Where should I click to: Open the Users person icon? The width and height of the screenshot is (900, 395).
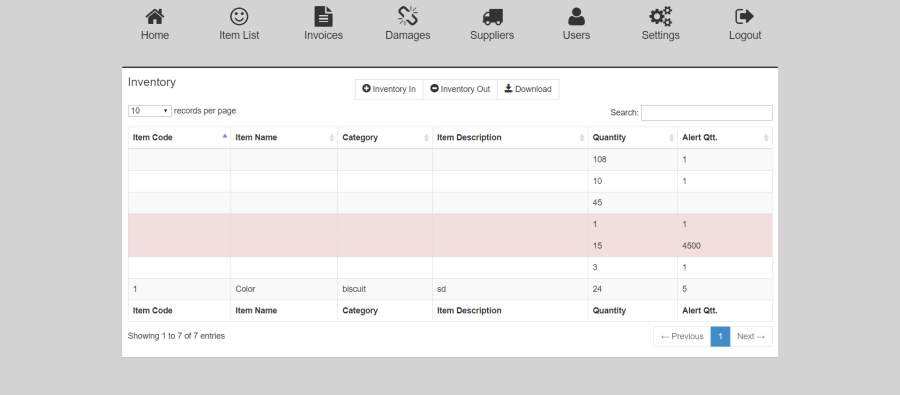coord(576,17)
